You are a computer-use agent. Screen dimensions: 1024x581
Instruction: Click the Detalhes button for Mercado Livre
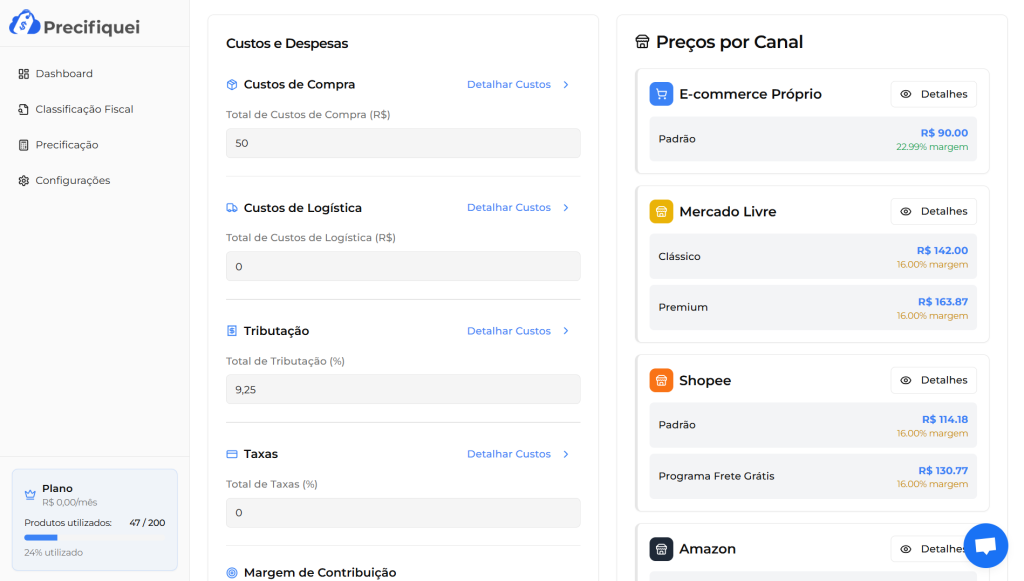click(x=933, y=211)
